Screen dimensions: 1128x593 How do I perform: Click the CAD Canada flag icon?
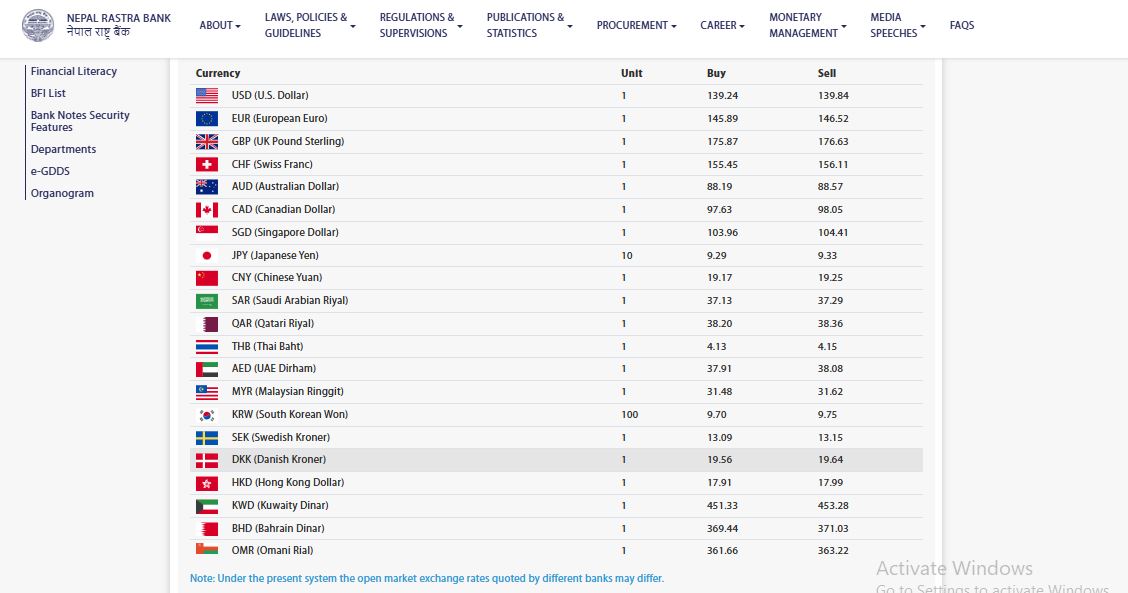coord(206,209)
